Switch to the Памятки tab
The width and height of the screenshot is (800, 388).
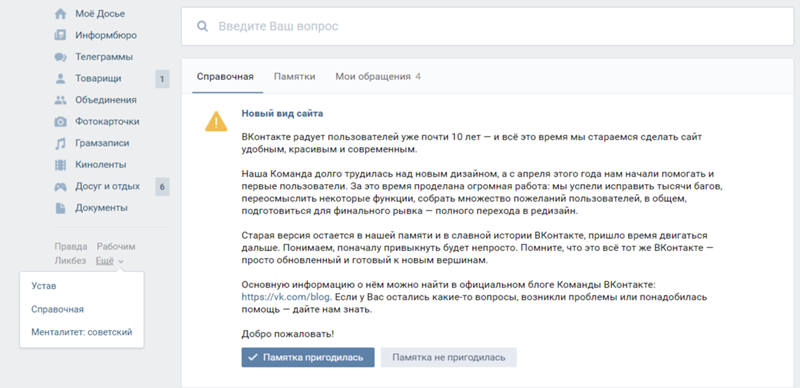point(294,77)
